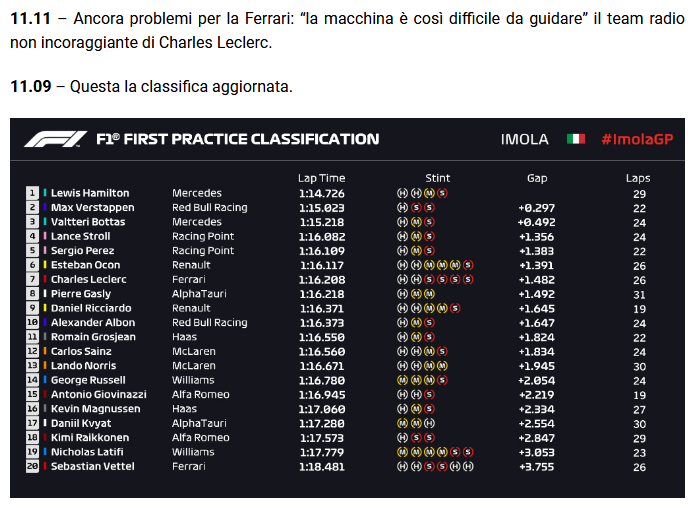Click the position 20 badge beside Sebastian Vettel

(x=32, y=466)
